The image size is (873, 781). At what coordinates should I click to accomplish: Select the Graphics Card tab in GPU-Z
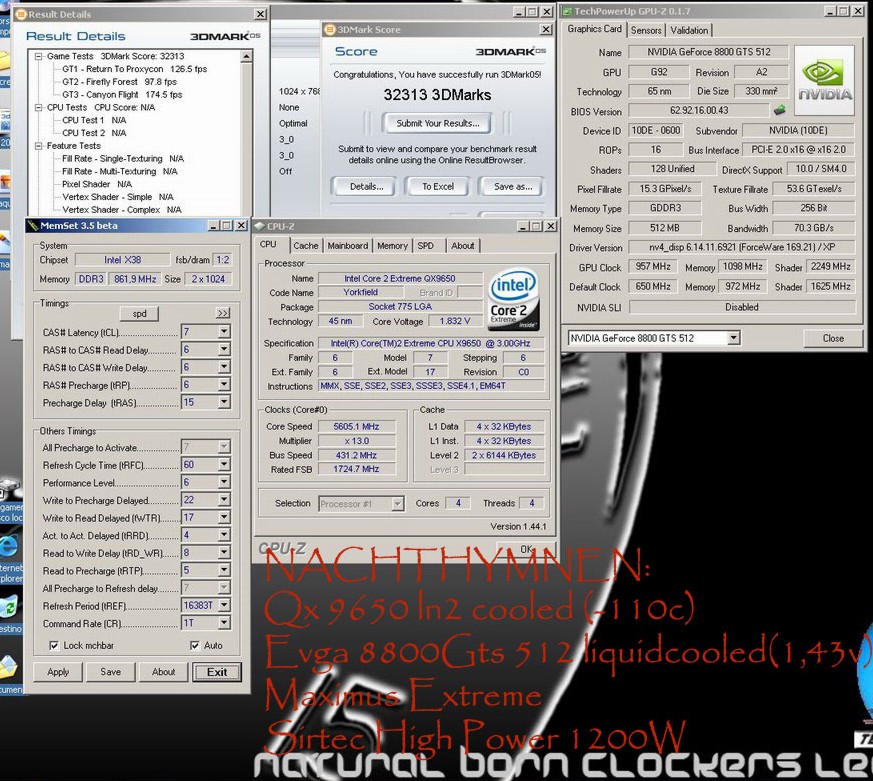pyautogui.click(x=594, y=29)
